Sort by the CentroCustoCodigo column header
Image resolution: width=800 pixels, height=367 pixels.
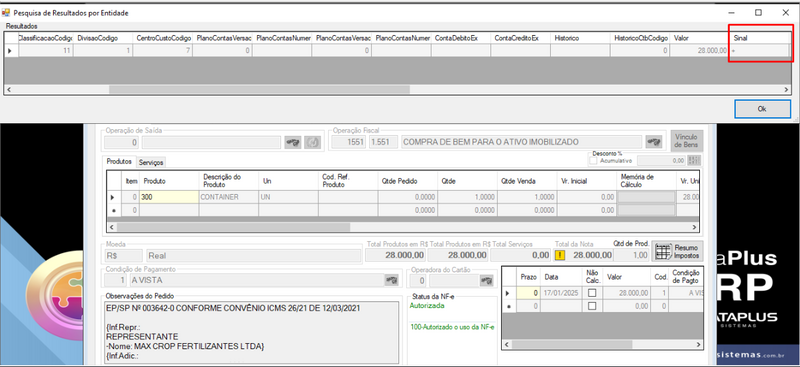[x=163, y=38]
